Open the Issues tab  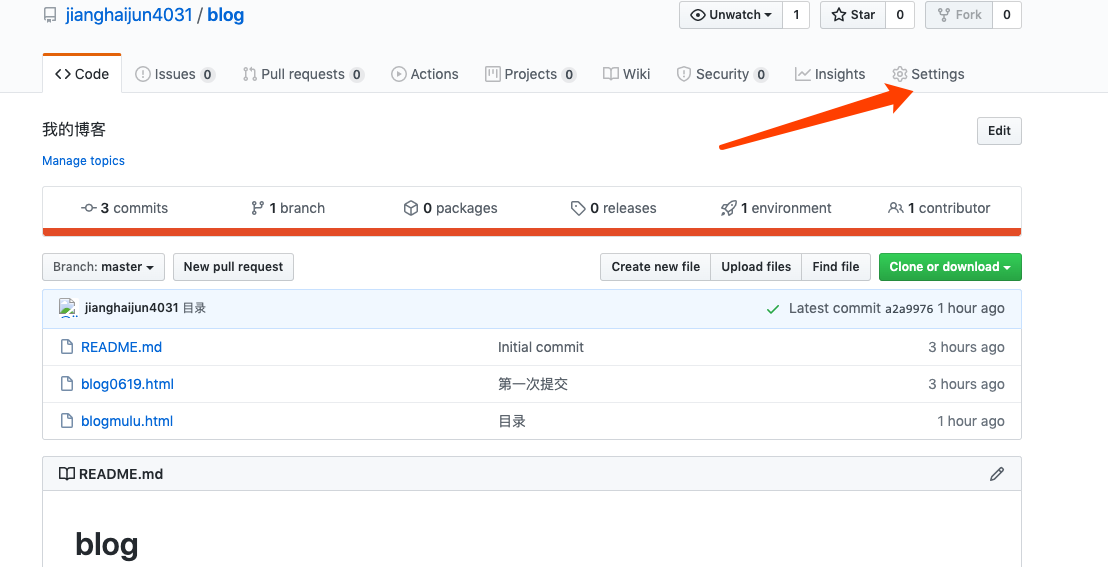click(x=175, y=74)
